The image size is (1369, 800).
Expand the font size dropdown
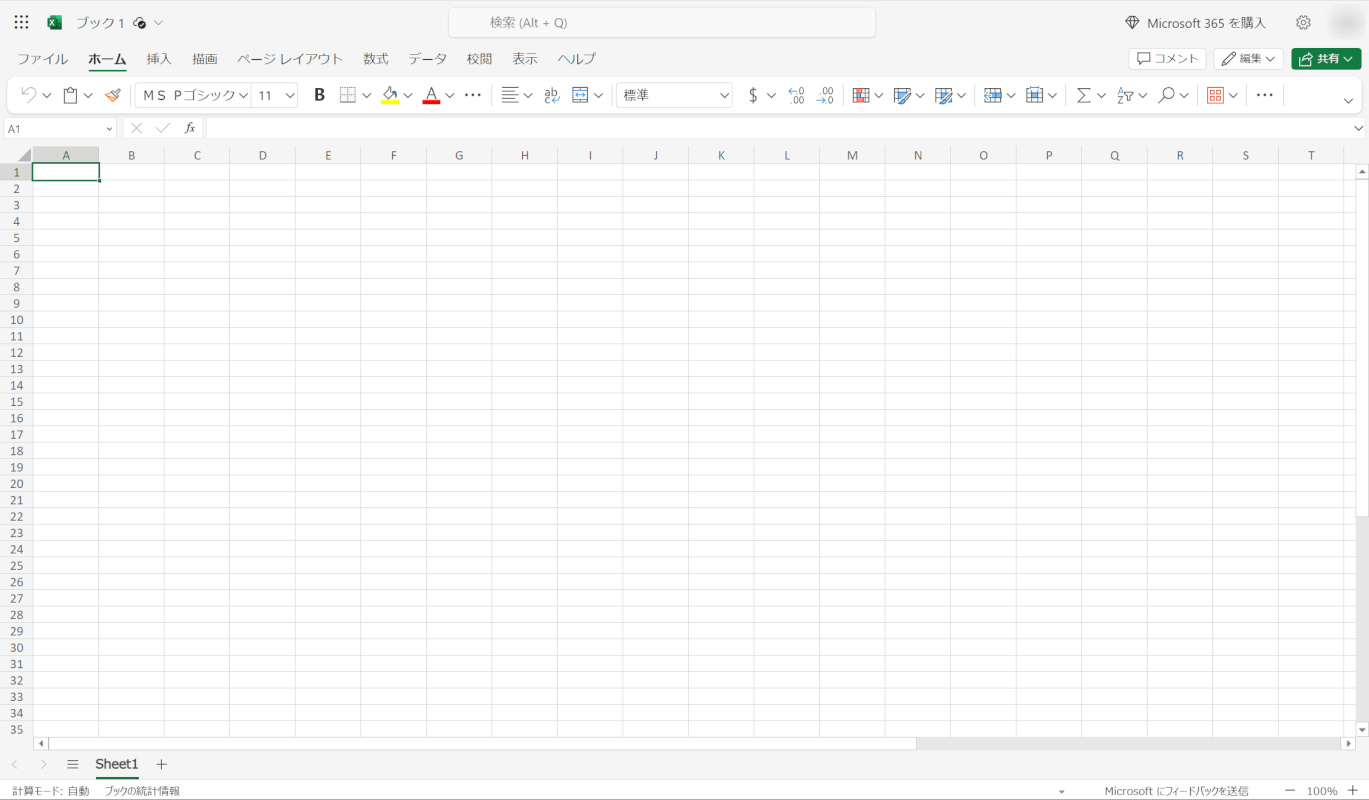pos(290,95)
